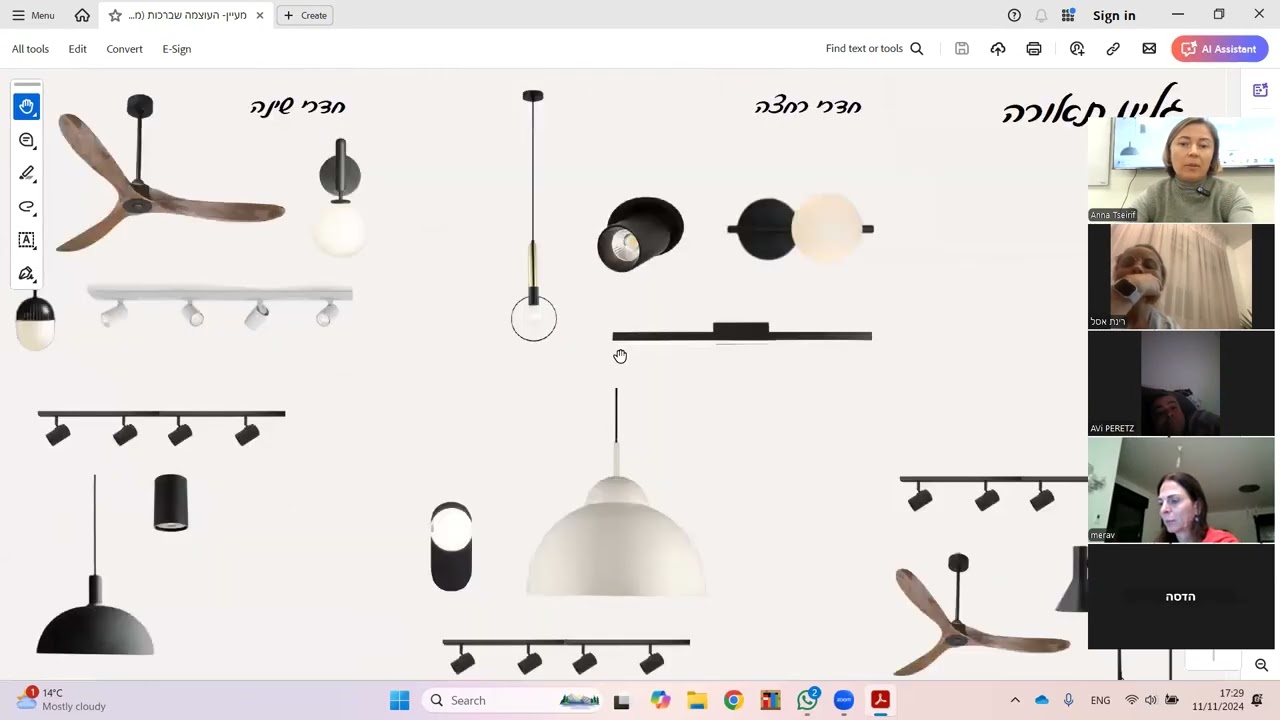The image size is (1280, 720).
Task: Print this PDF file
Action: click(x=1034, y=48)
